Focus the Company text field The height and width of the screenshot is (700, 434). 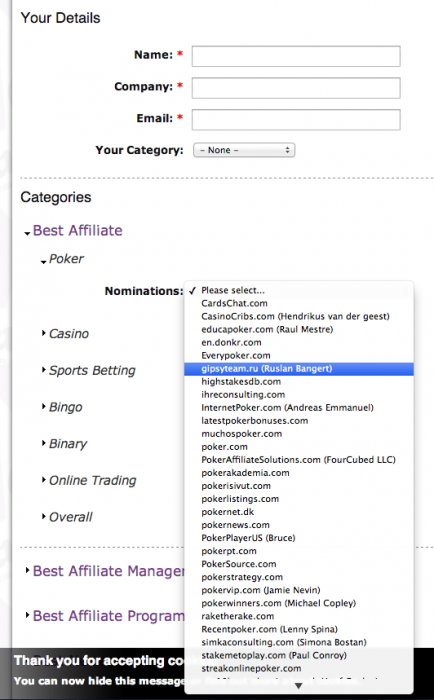(x=296, y=88)
